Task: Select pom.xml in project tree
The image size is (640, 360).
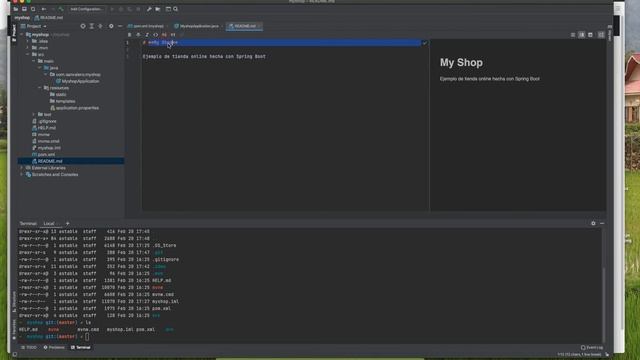Action: click(44, 155)
